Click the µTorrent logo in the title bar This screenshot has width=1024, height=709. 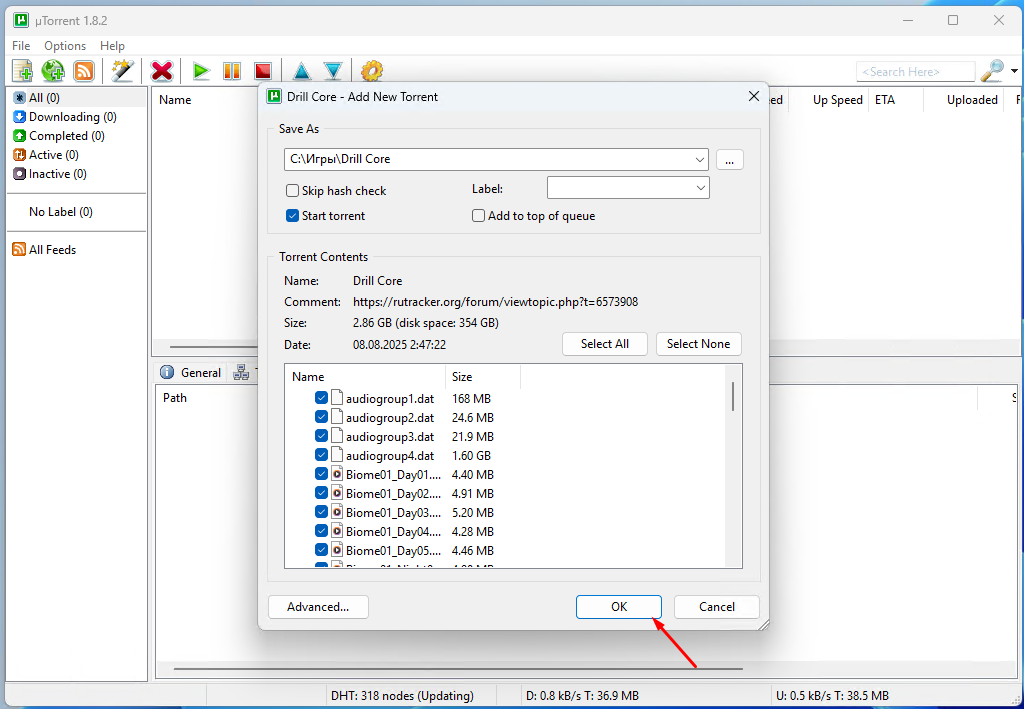pyautogui.click(x=21, y=20)
